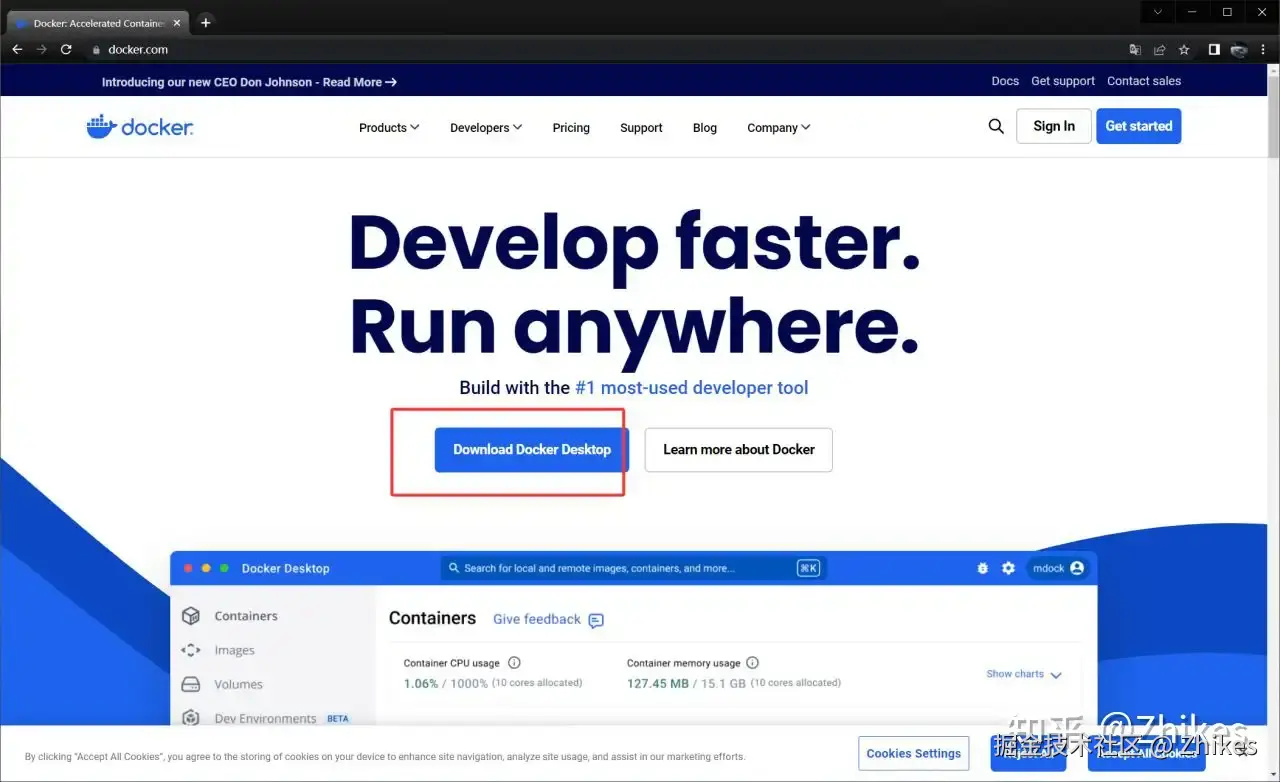Select Containers in Docker Desktop sidebar
Screen dimensions: 1280x782
(246, 616)
